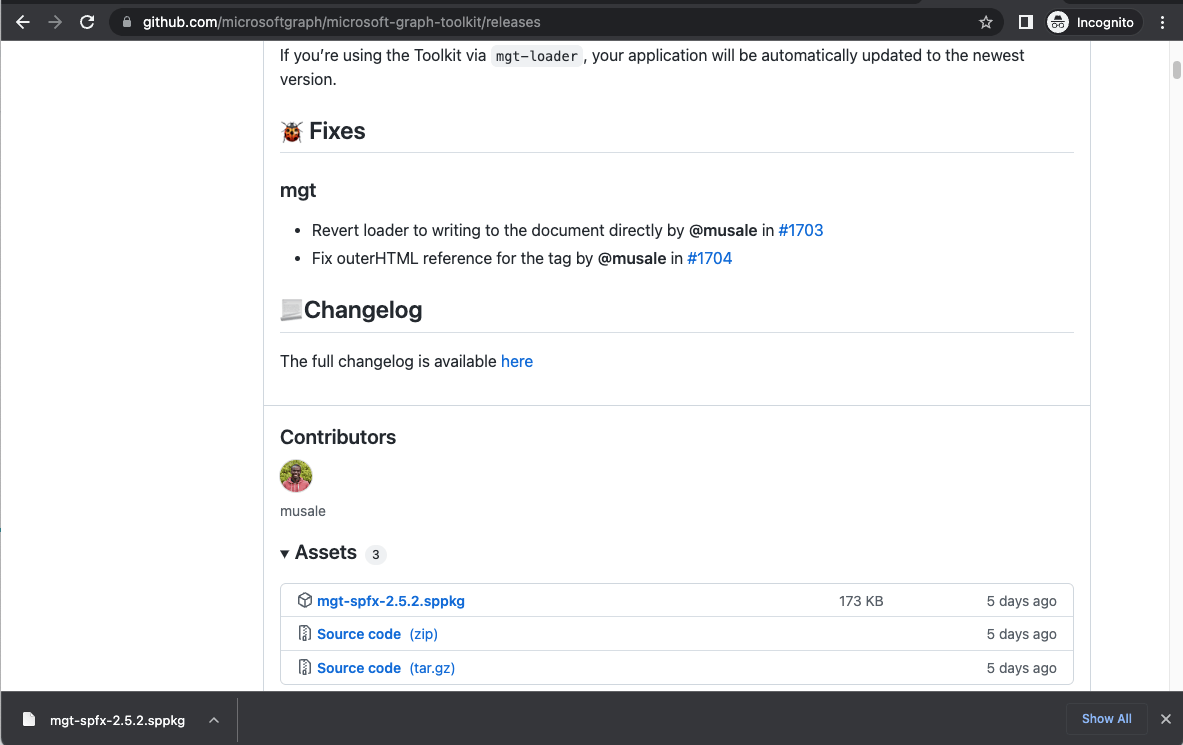
Task: Reload the page with refresh icon
Action: [x=87, y=22]
